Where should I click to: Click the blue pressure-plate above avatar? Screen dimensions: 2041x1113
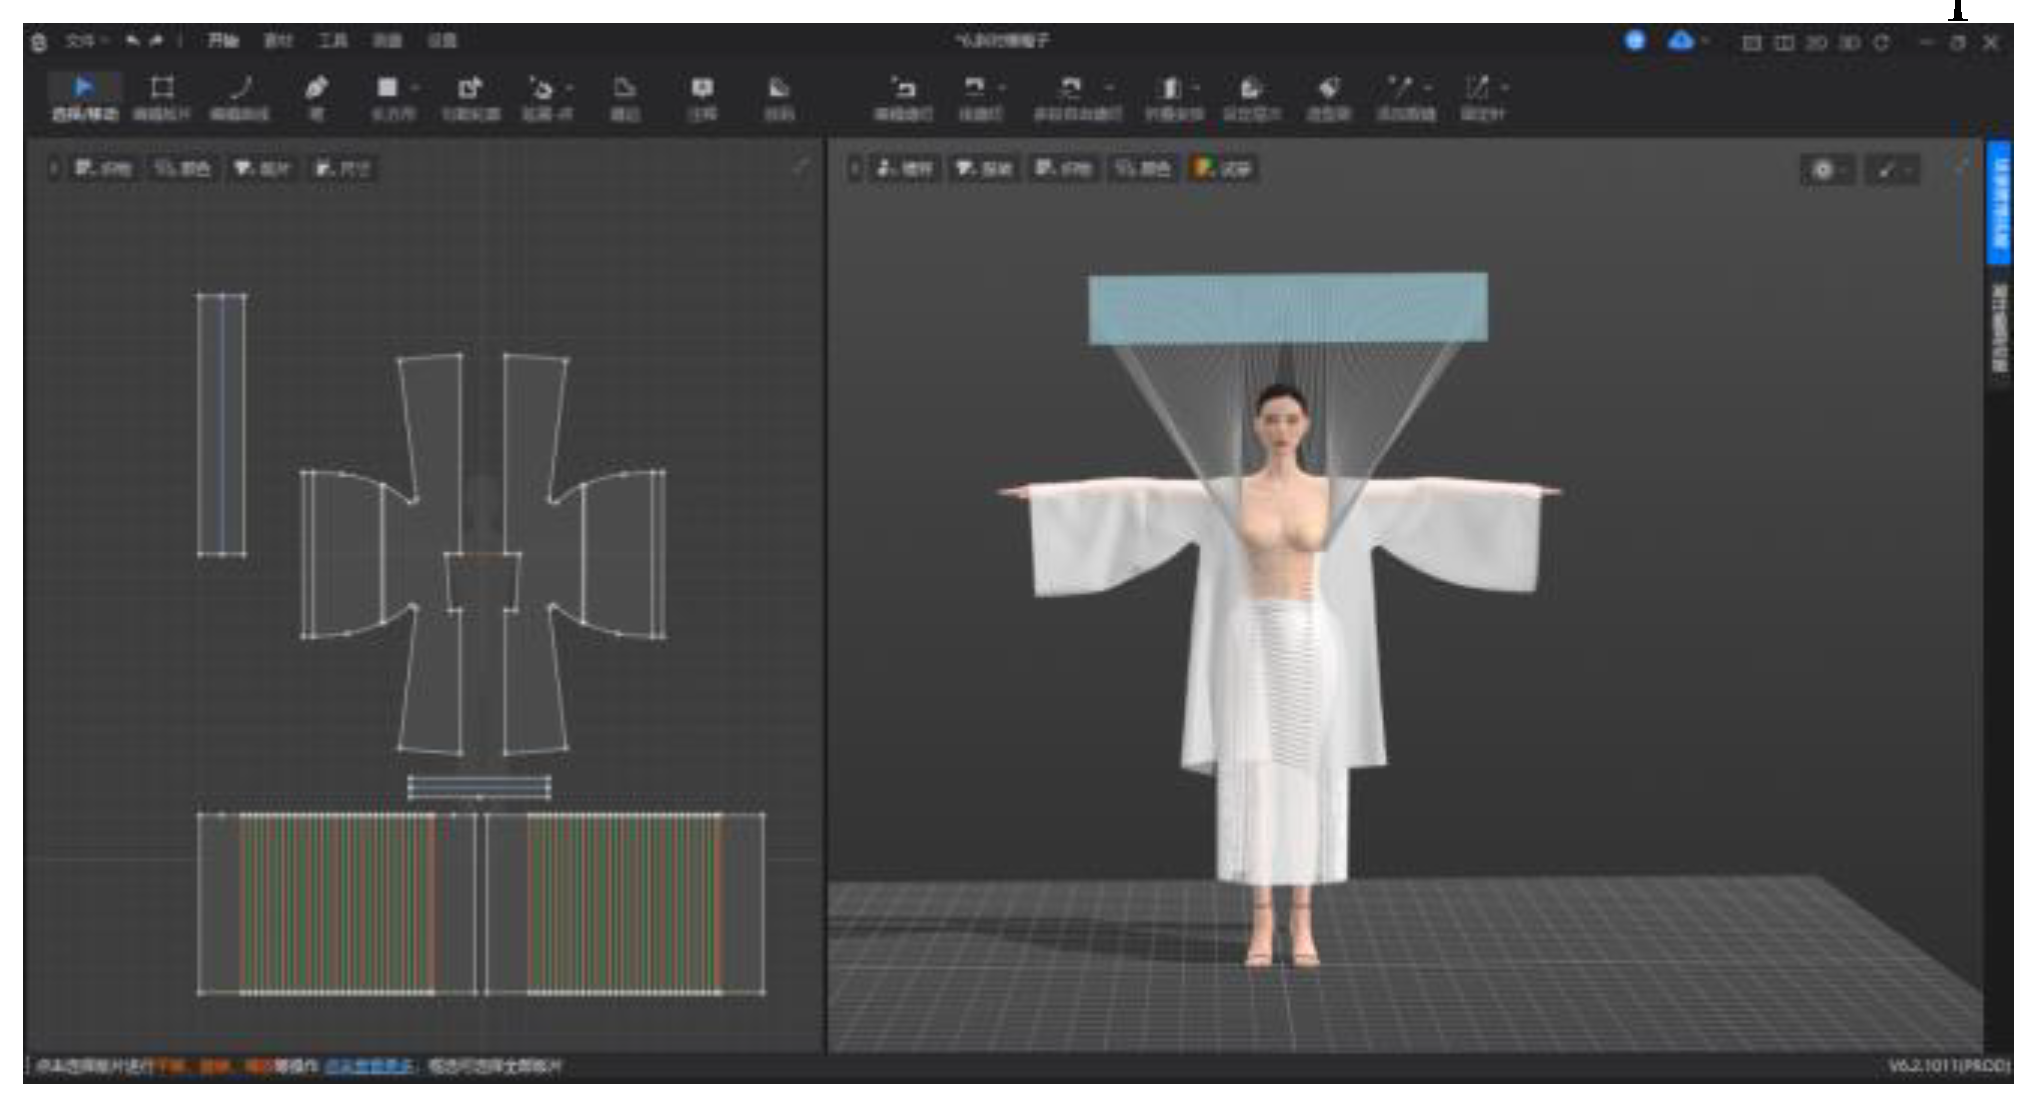[x=1287, y=308]
